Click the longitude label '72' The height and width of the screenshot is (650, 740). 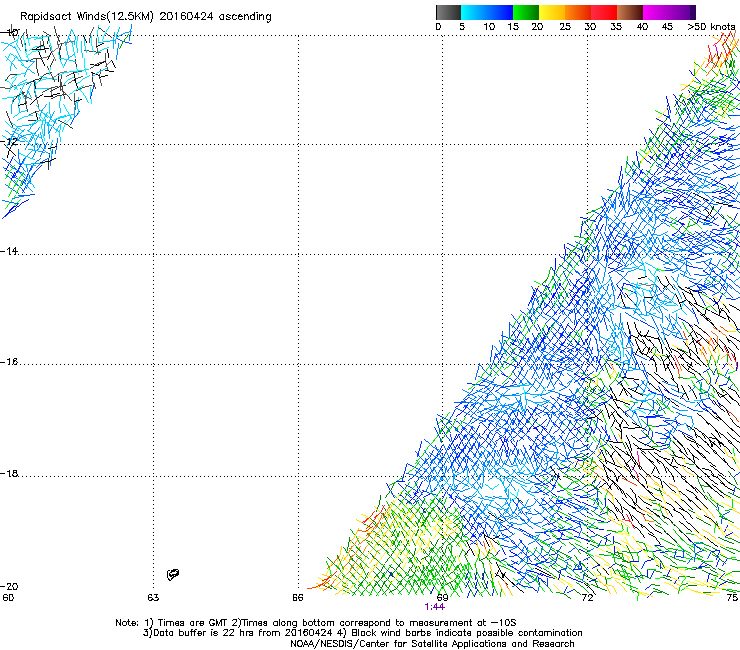587,598
